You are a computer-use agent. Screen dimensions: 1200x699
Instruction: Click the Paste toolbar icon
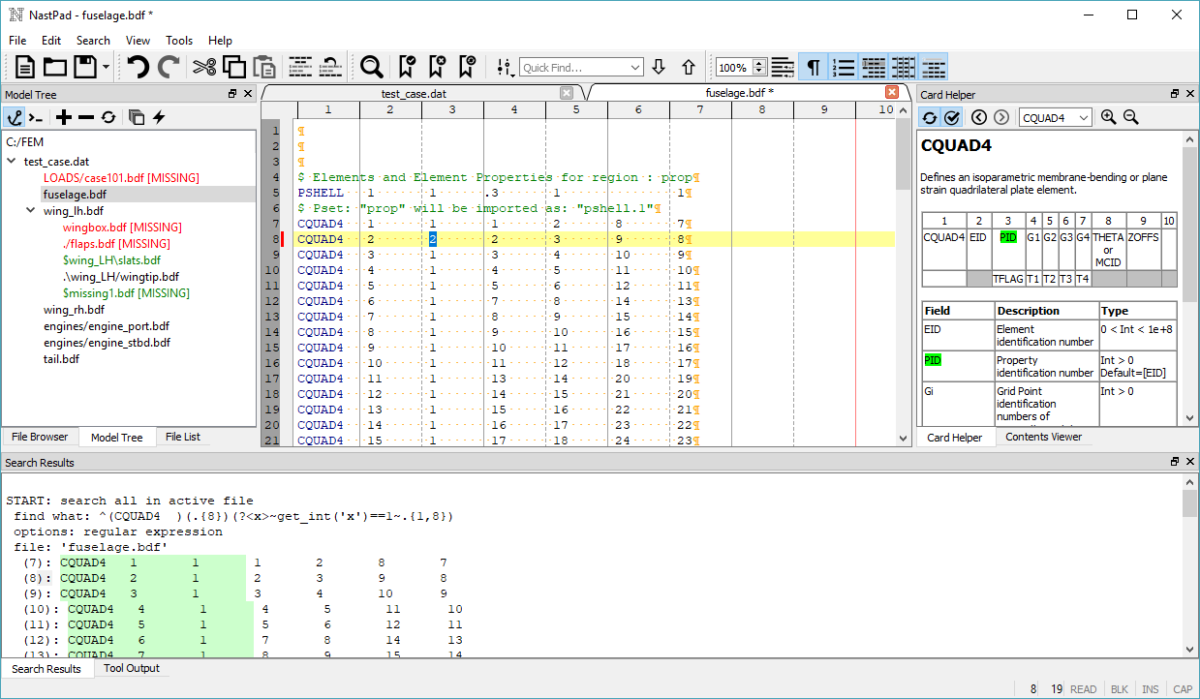[x=264, y=66]
